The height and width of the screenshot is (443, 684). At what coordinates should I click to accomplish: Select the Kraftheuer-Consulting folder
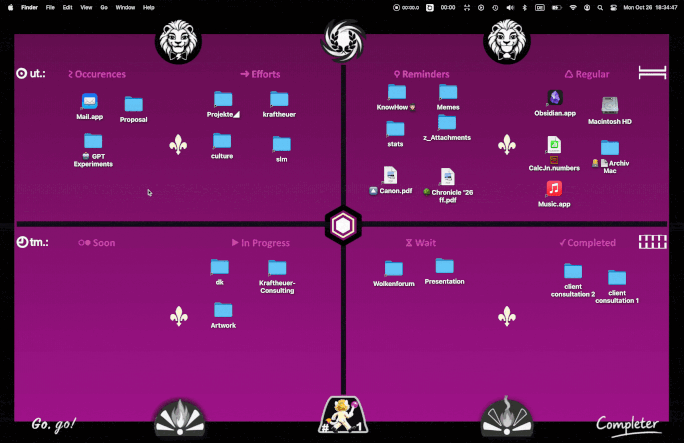pyautogui.click(x=277, y=268)
